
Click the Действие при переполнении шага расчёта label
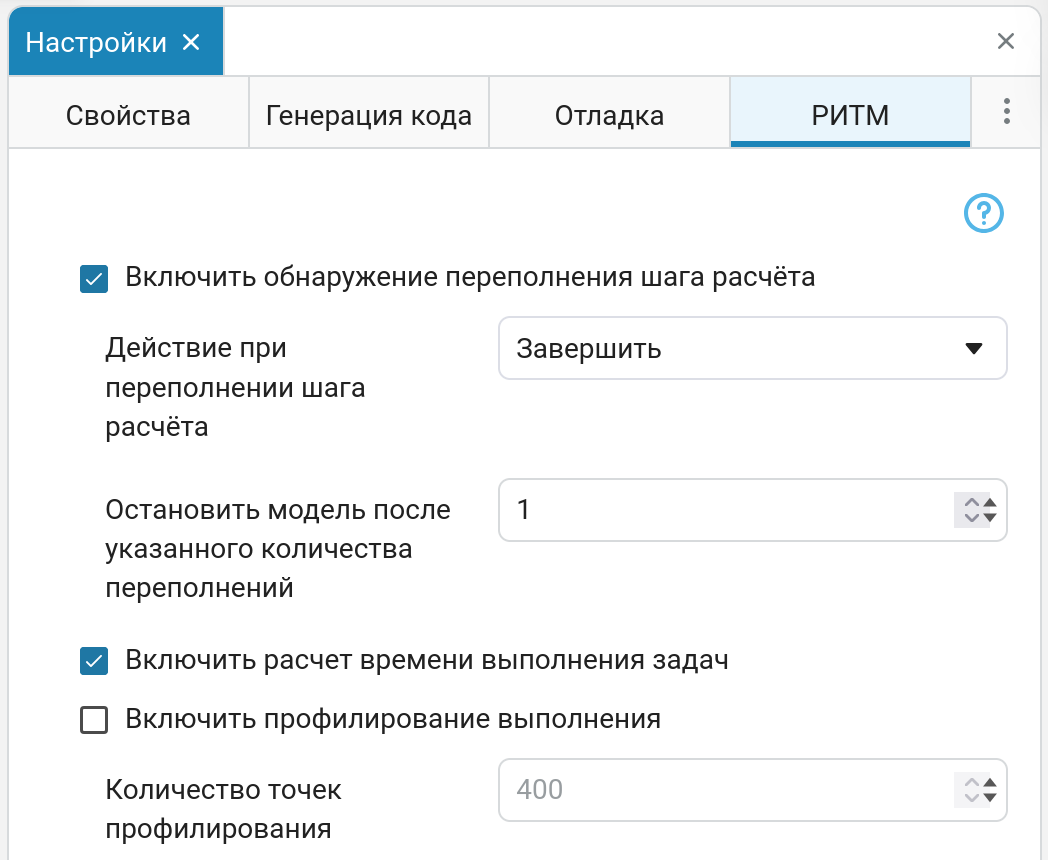(x=235, y=388)
